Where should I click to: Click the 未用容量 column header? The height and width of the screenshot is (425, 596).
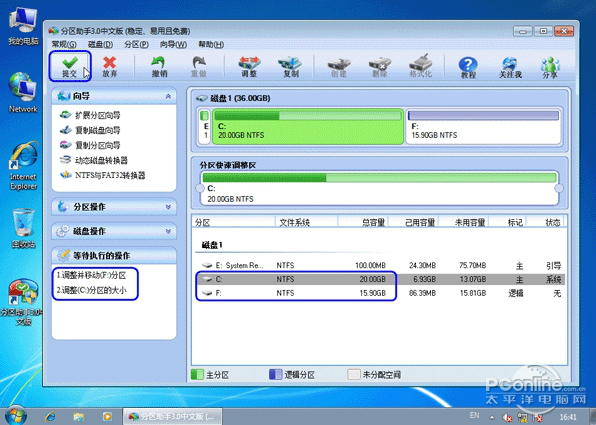coord(464,222)
